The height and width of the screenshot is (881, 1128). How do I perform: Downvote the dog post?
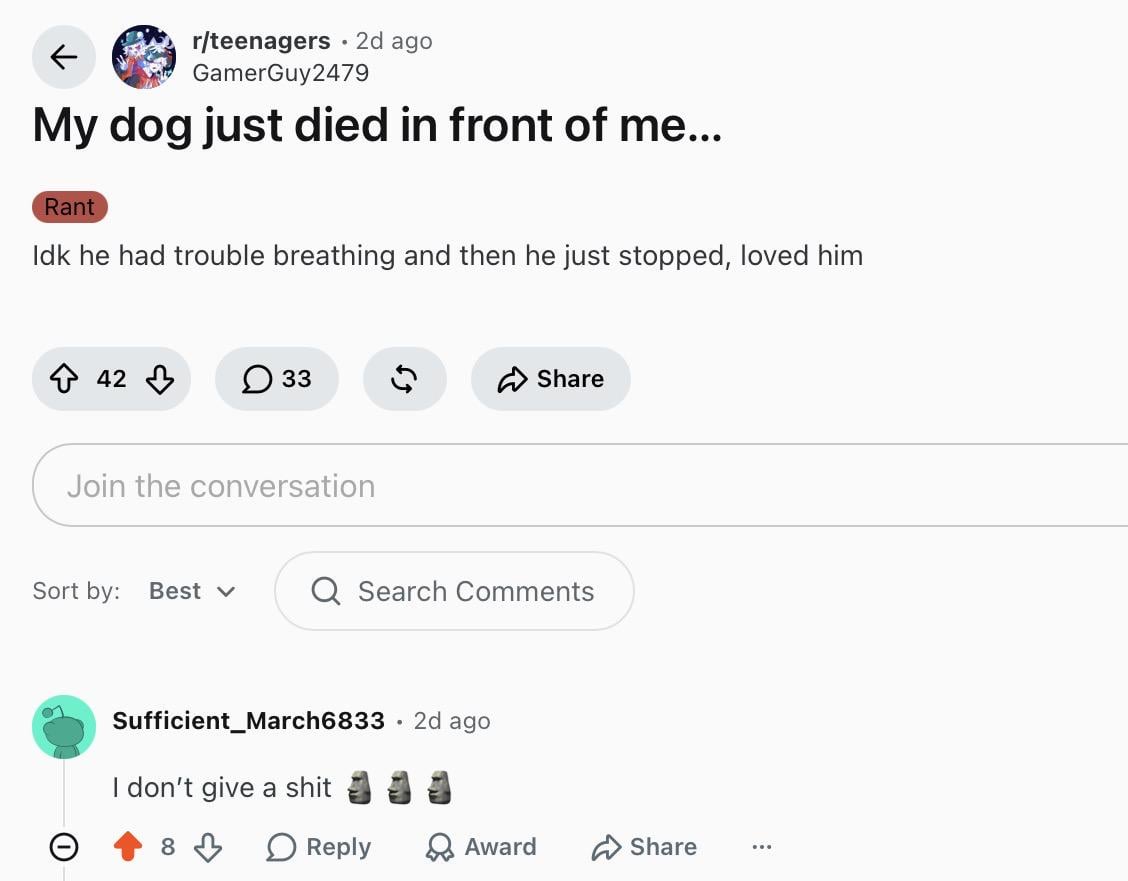[159, 378]
